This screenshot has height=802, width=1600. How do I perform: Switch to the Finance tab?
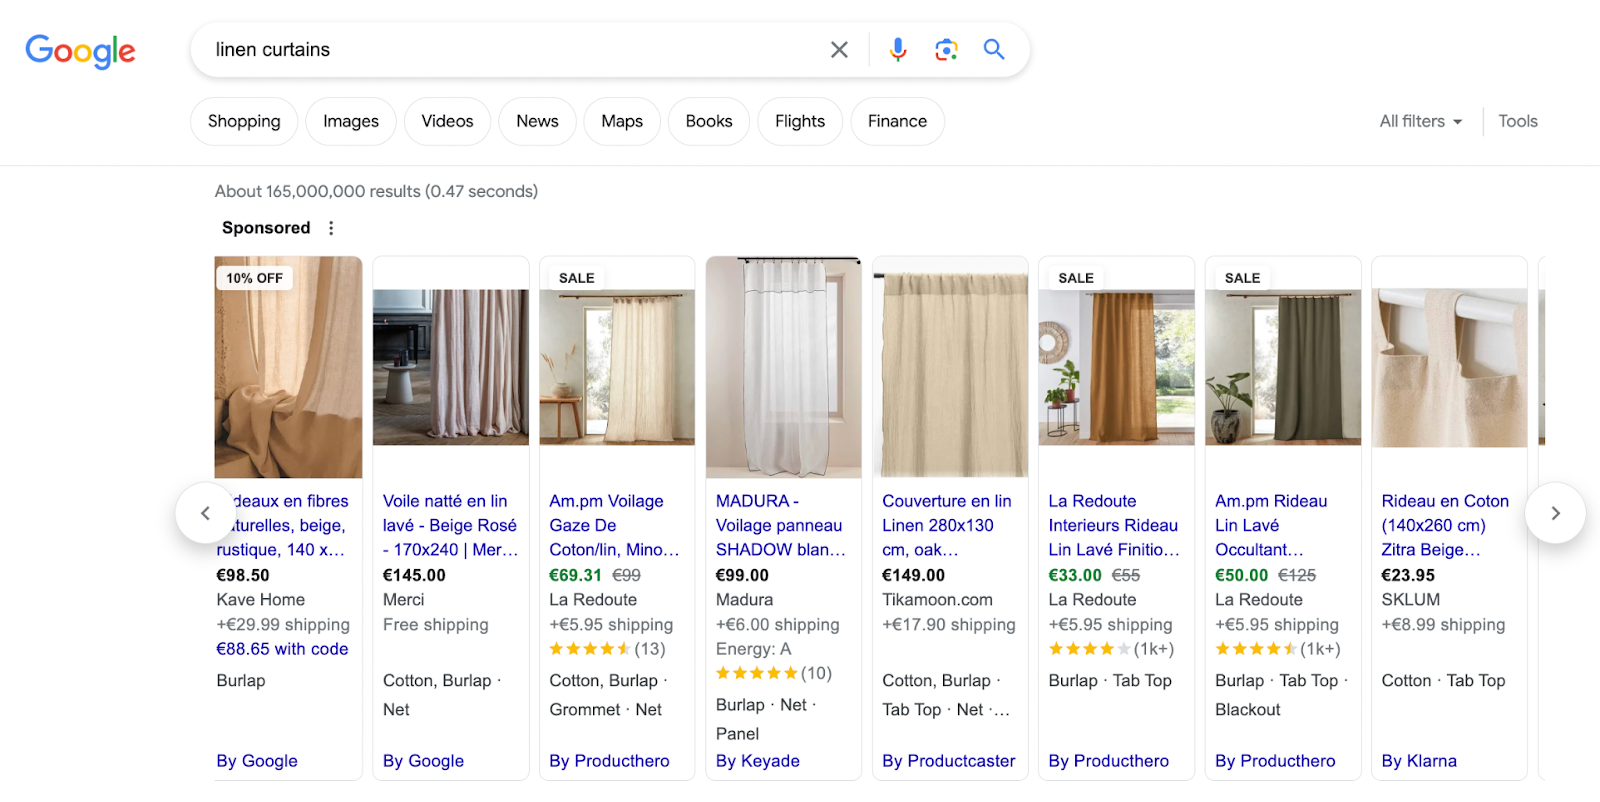click(x=897, y=121)
